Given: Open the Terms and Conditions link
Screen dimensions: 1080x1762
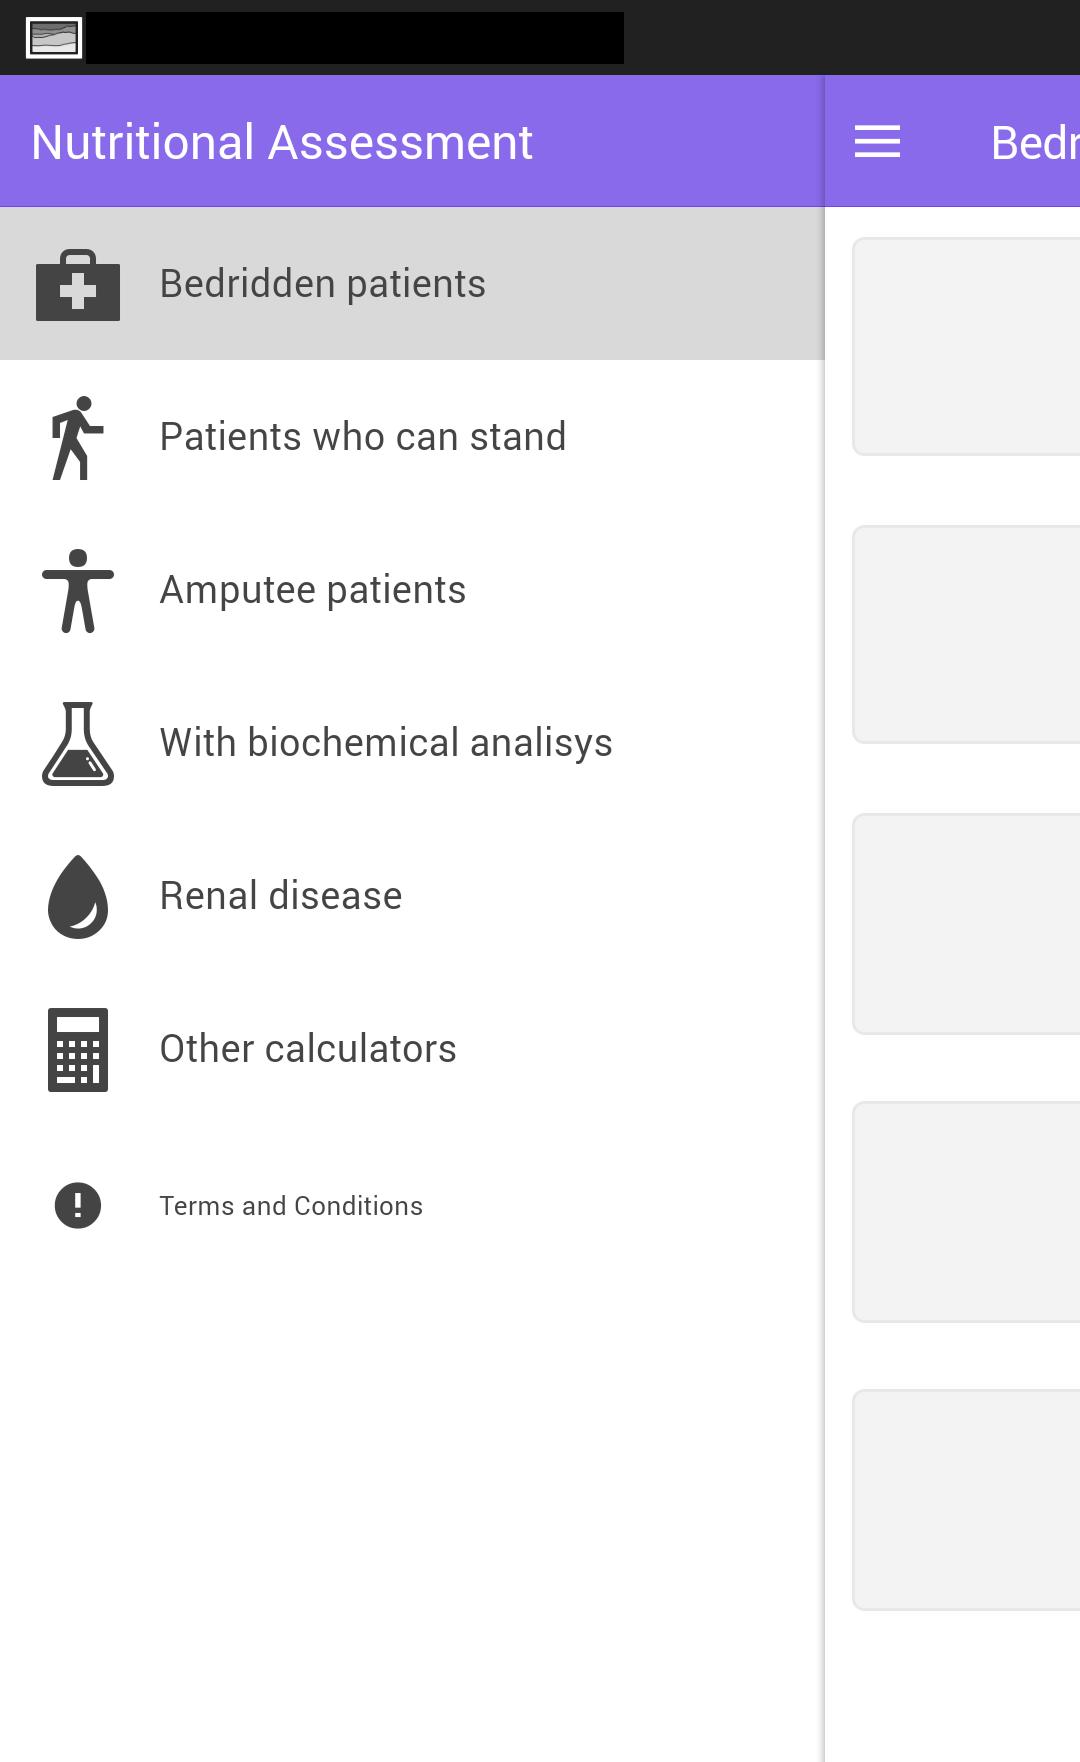Looking at the screenshot, I should click(290, 1206).
